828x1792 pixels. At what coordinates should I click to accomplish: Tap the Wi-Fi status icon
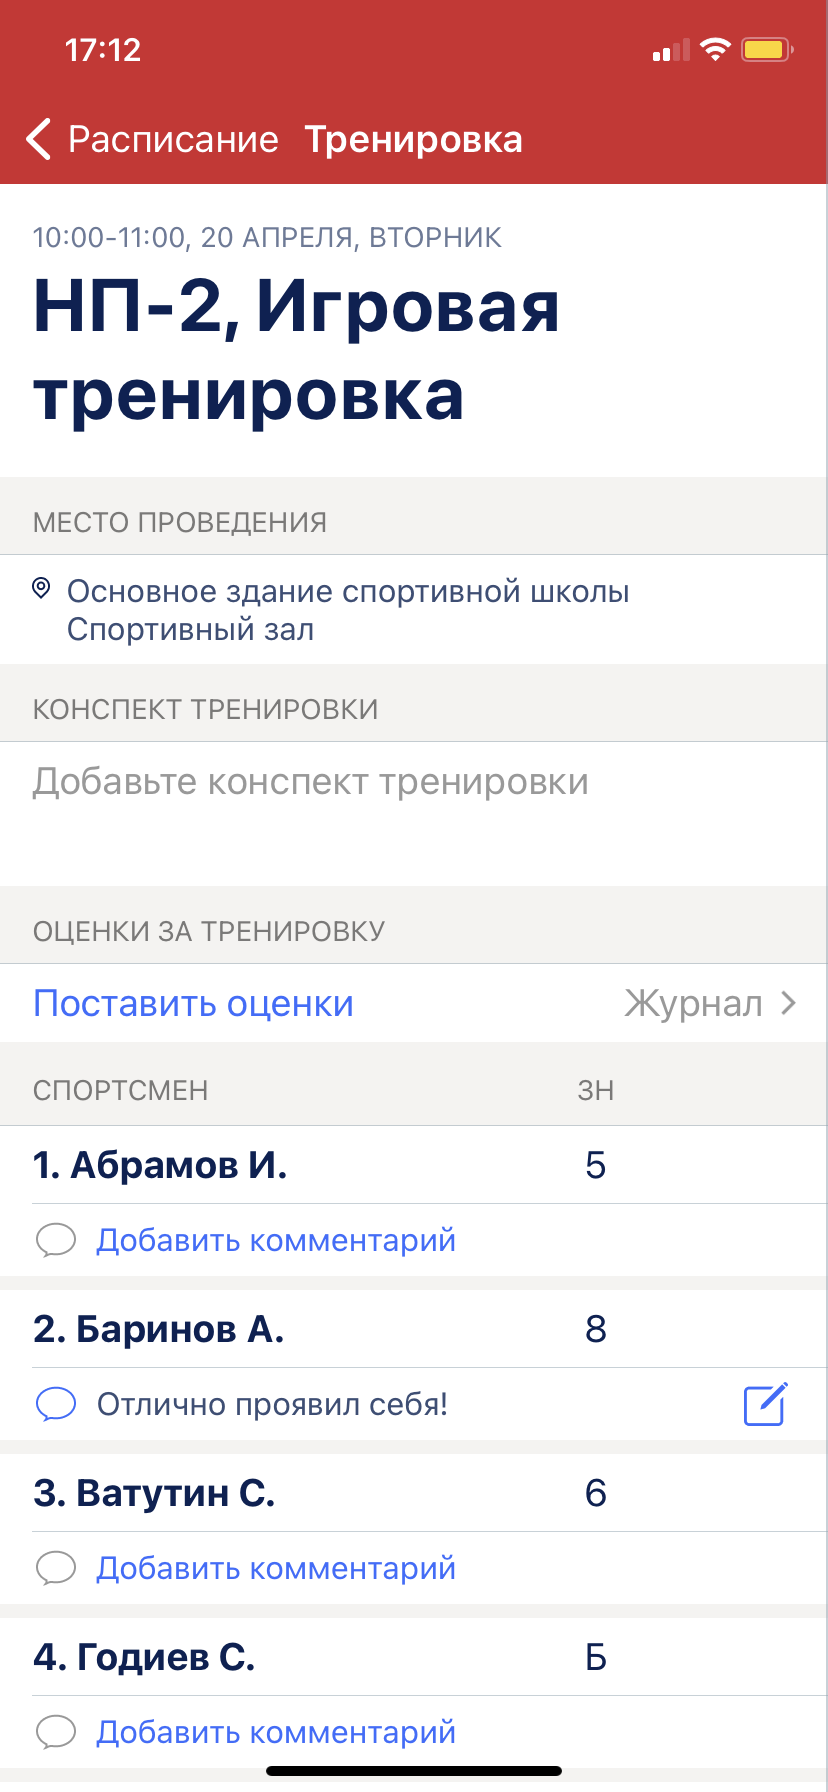[x=715, y=50]
